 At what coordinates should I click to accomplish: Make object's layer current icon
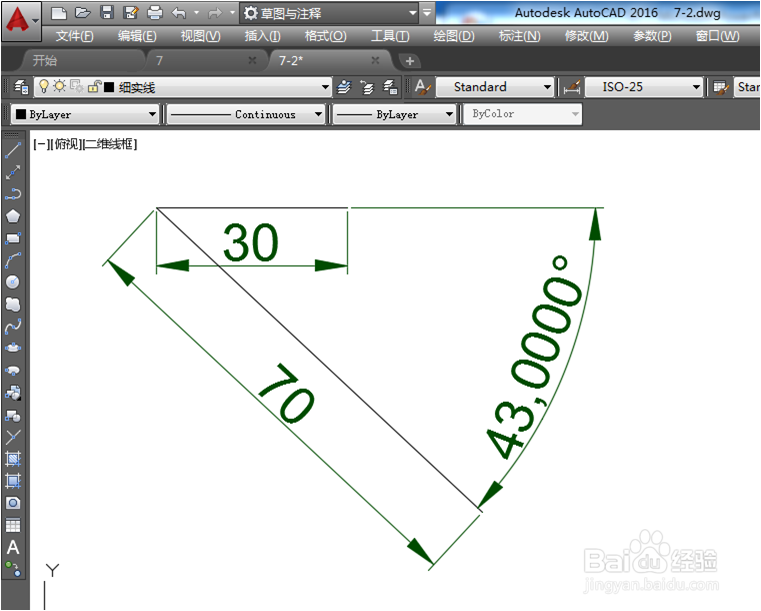pos(345,87)
